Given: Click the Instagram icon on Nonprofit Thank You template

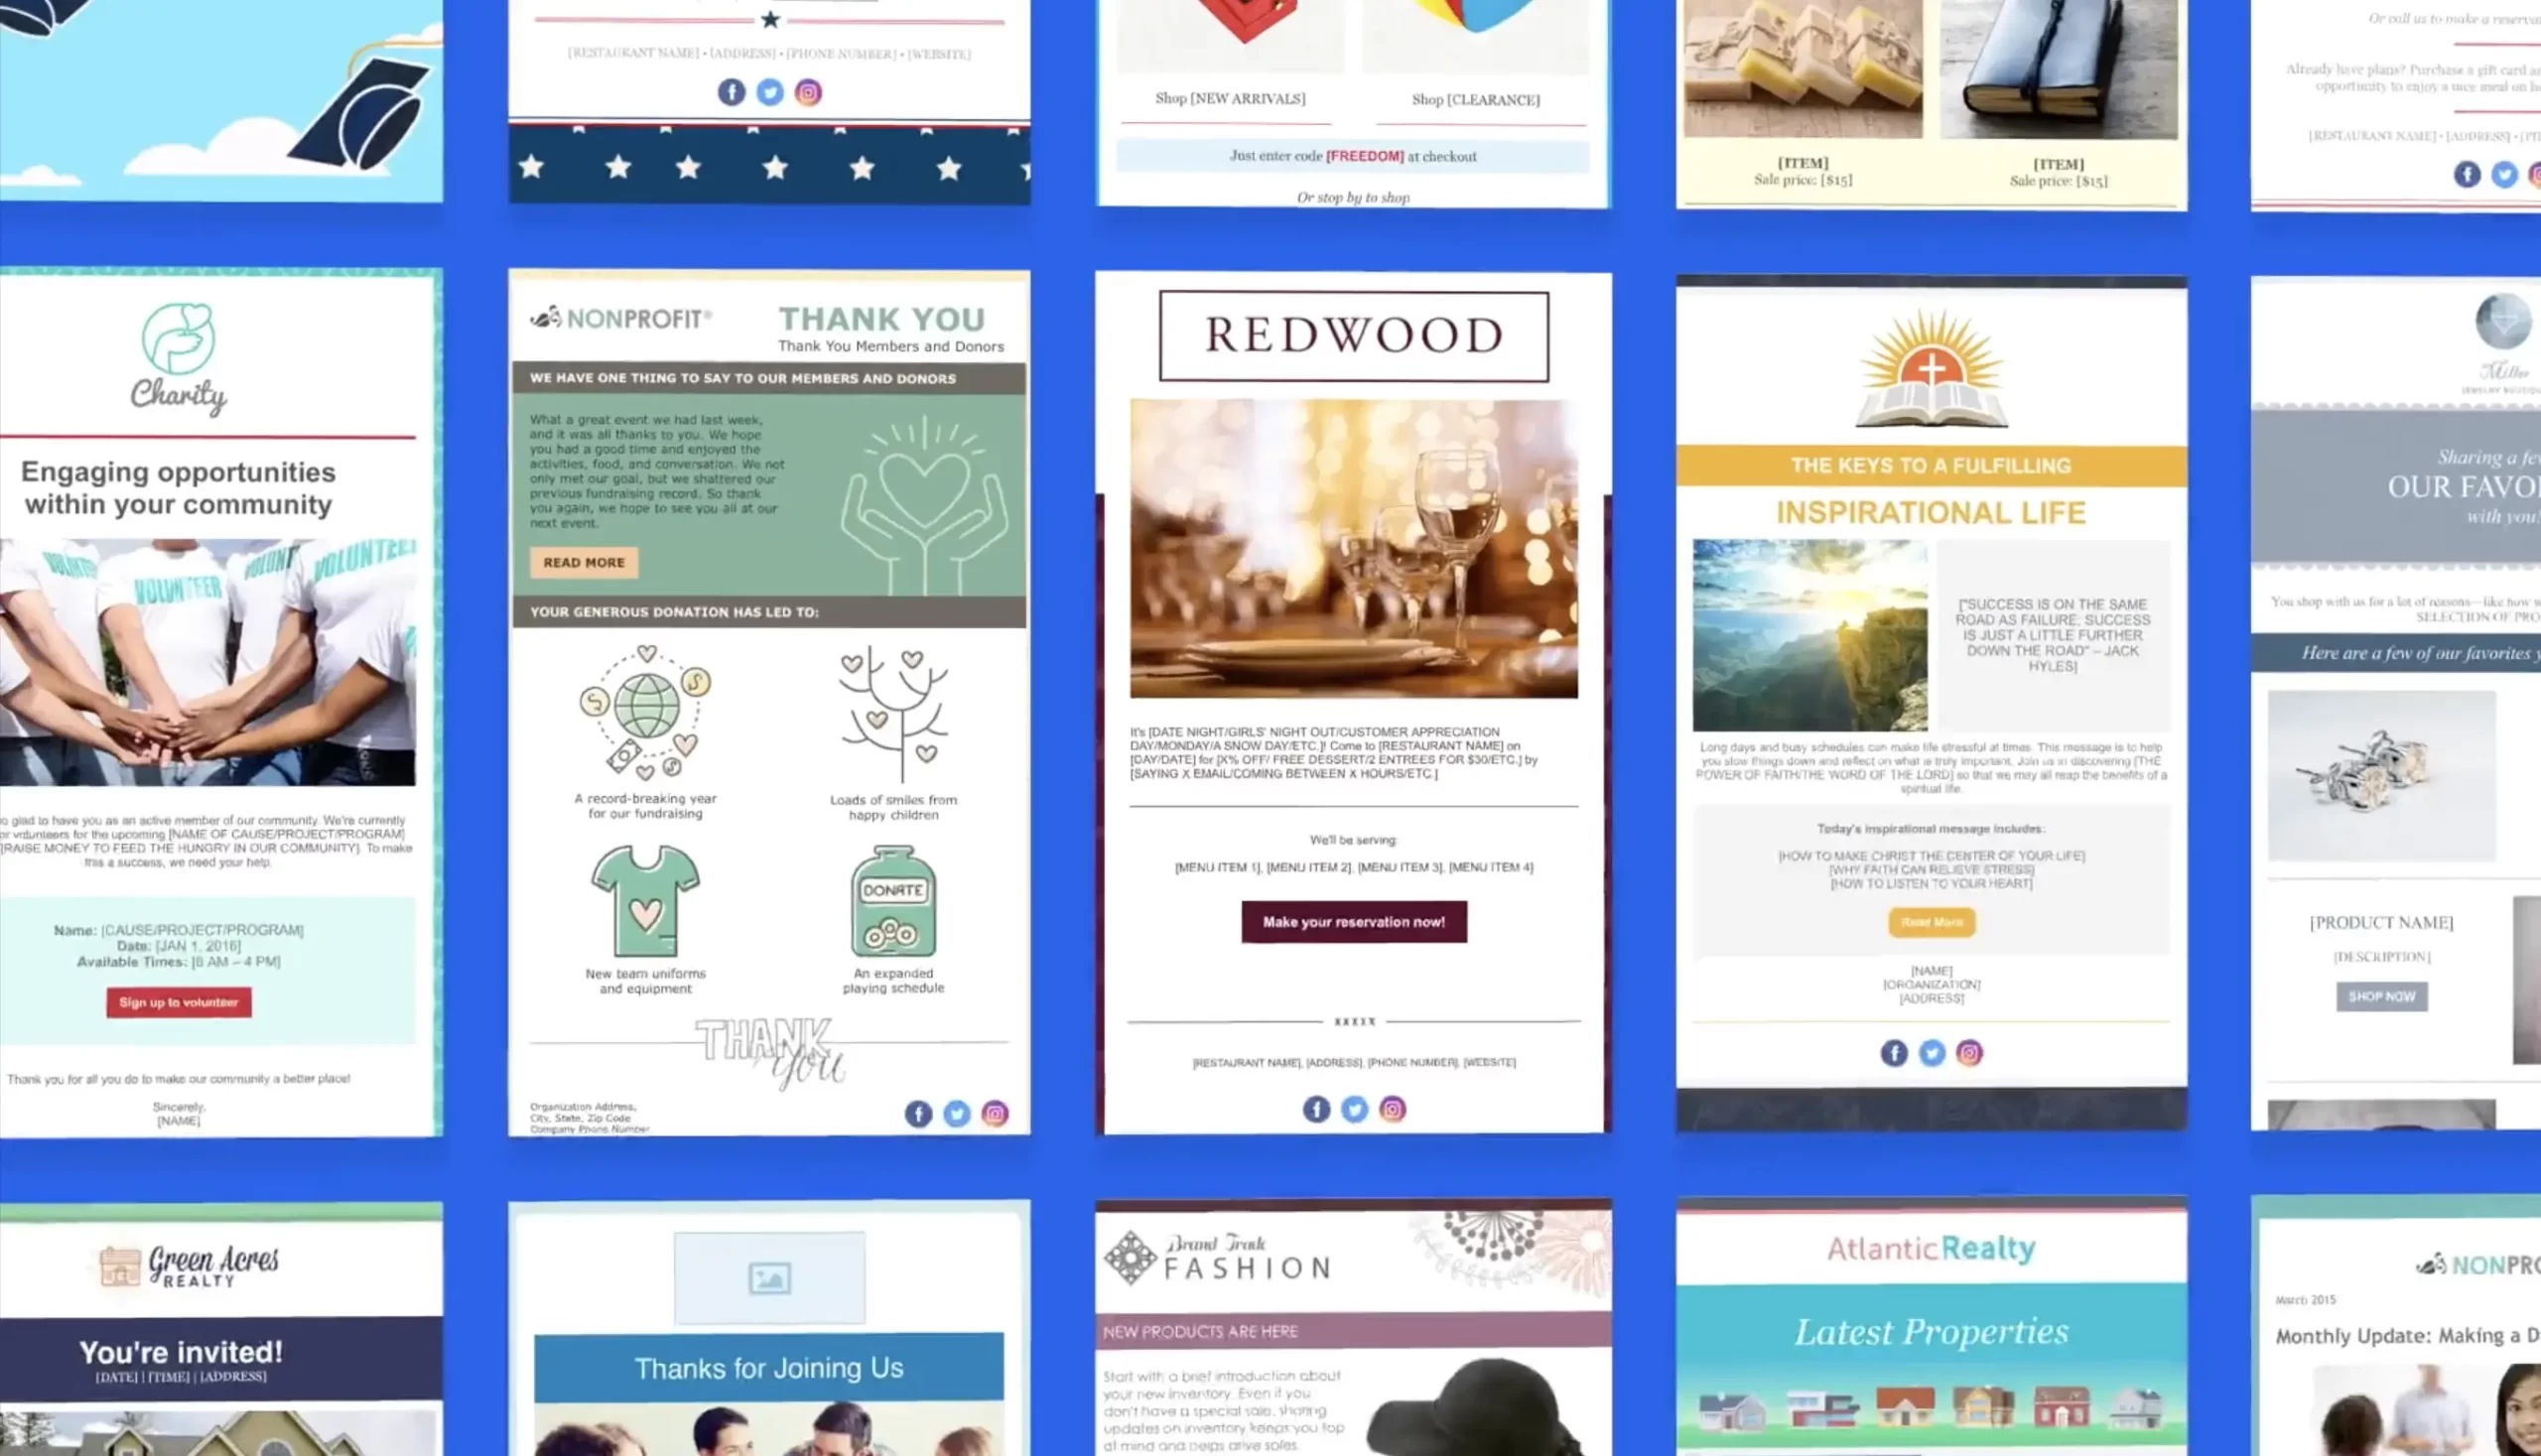Looking at the screenshot, I should pyautogui.click(x=995, y=1112).
